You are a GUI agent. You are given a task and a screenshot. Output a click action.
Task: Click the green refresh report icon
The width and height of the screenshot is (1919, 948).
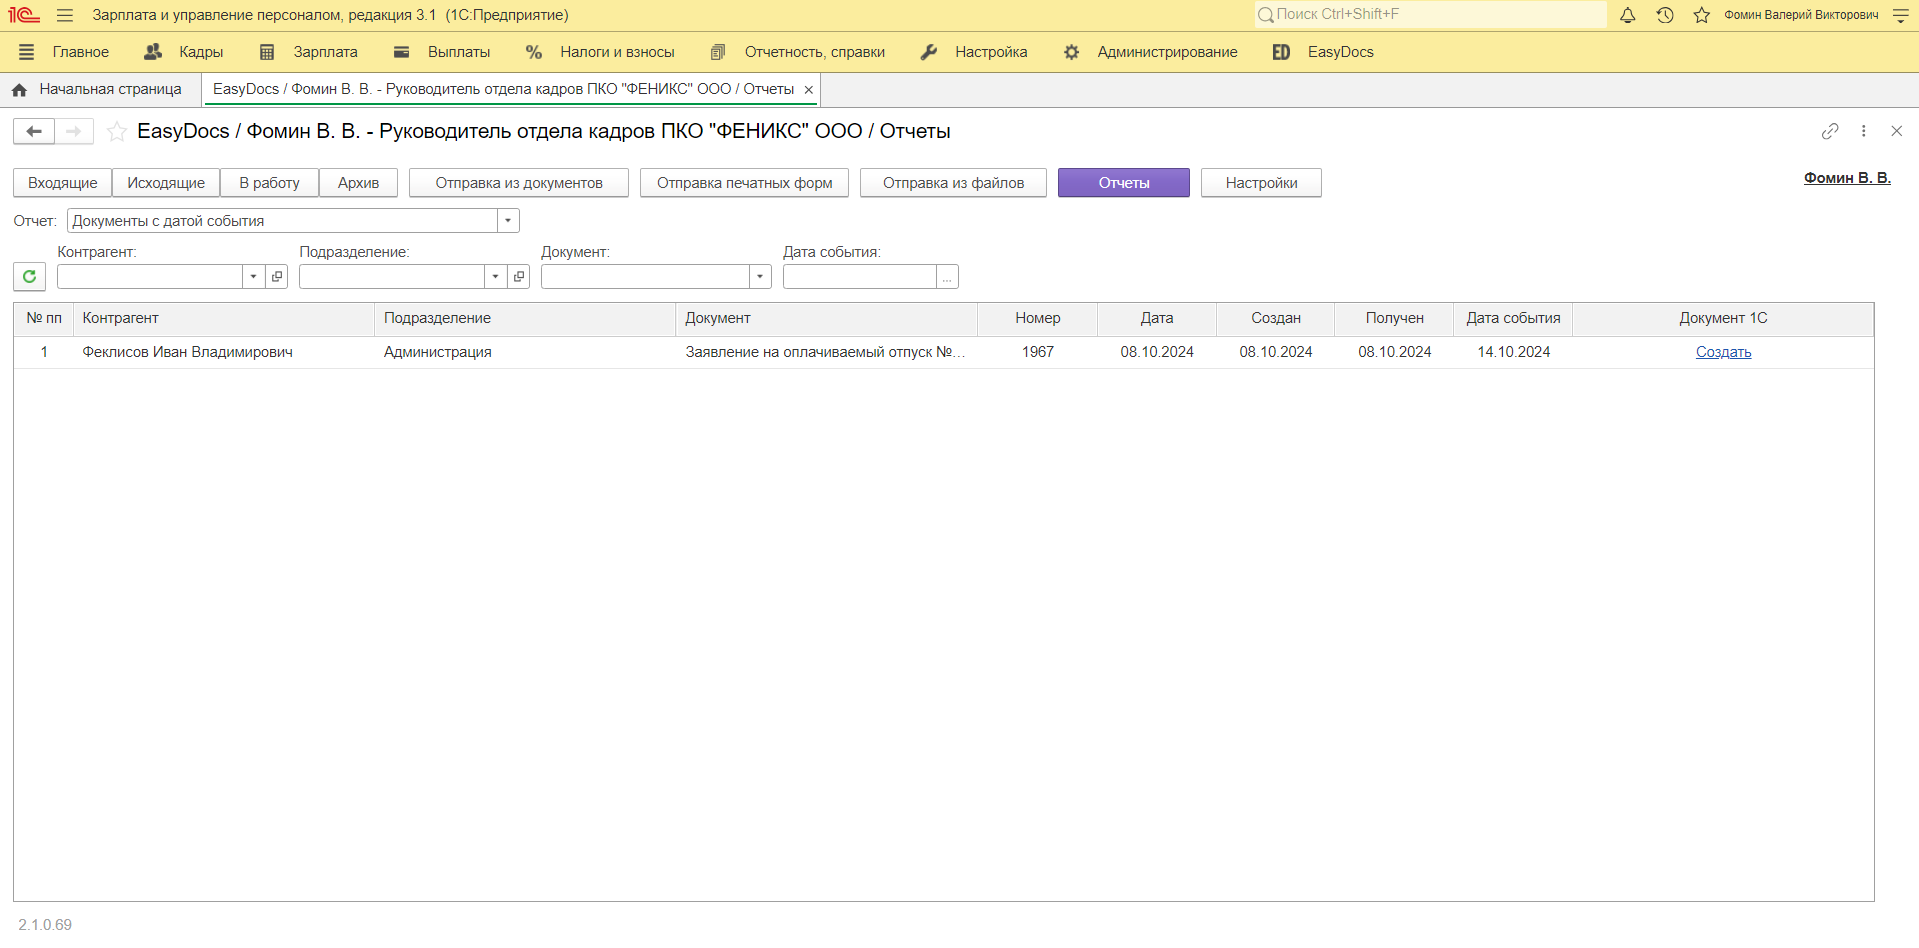point(29,277)
